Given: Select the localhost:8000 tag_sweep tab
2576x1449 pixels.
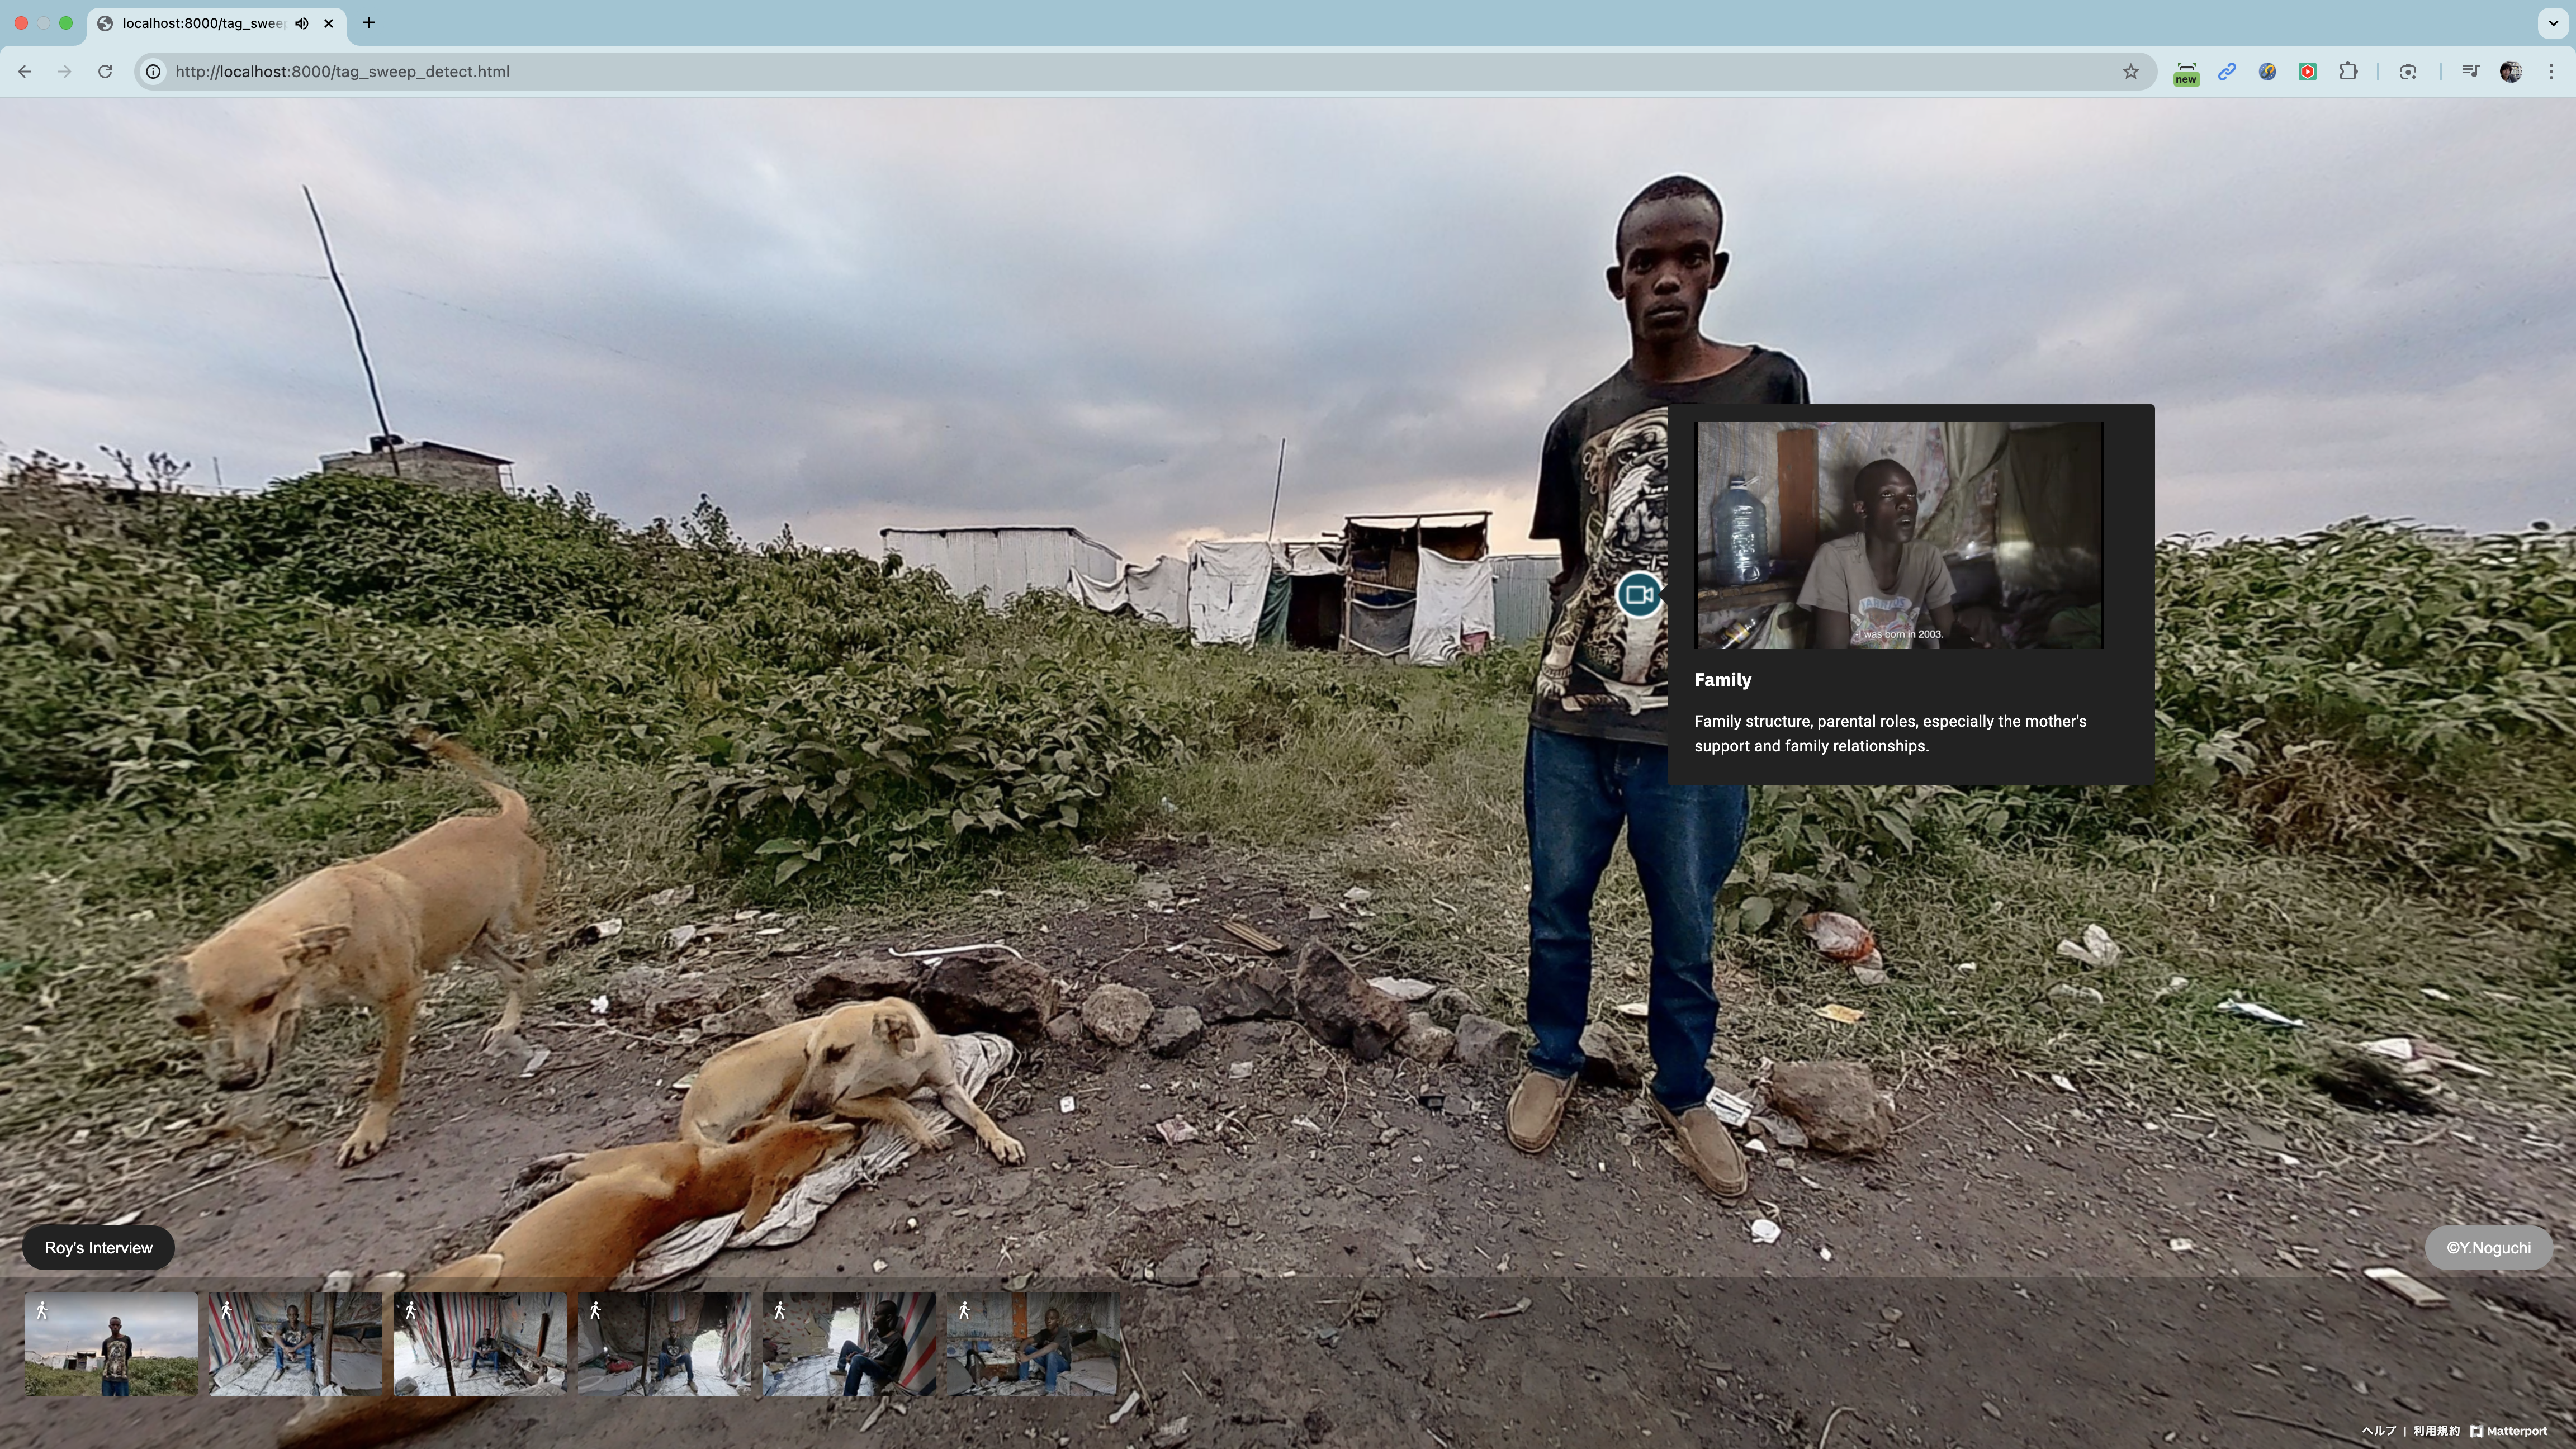Looking at the screenshot, I should tap(200, 23).
